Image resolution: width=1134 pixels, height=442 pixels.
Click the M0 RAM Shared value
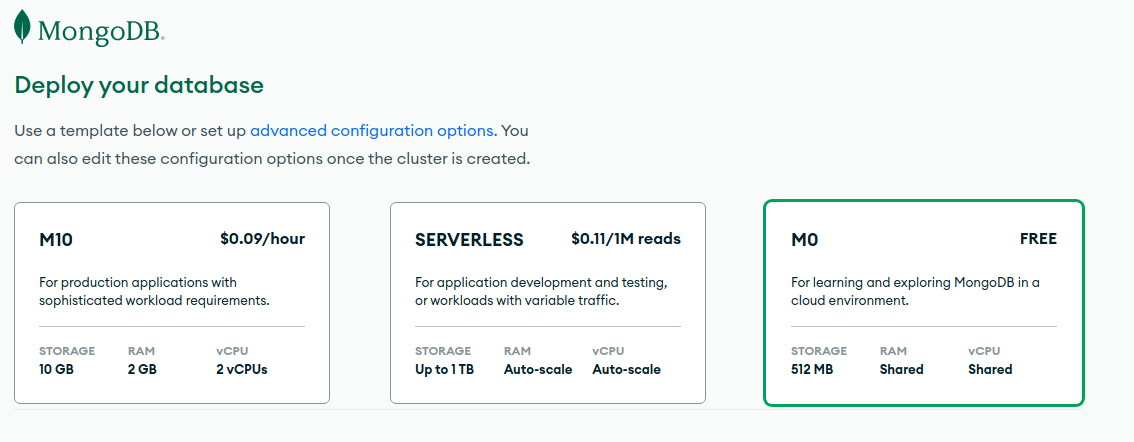point(901,369)
